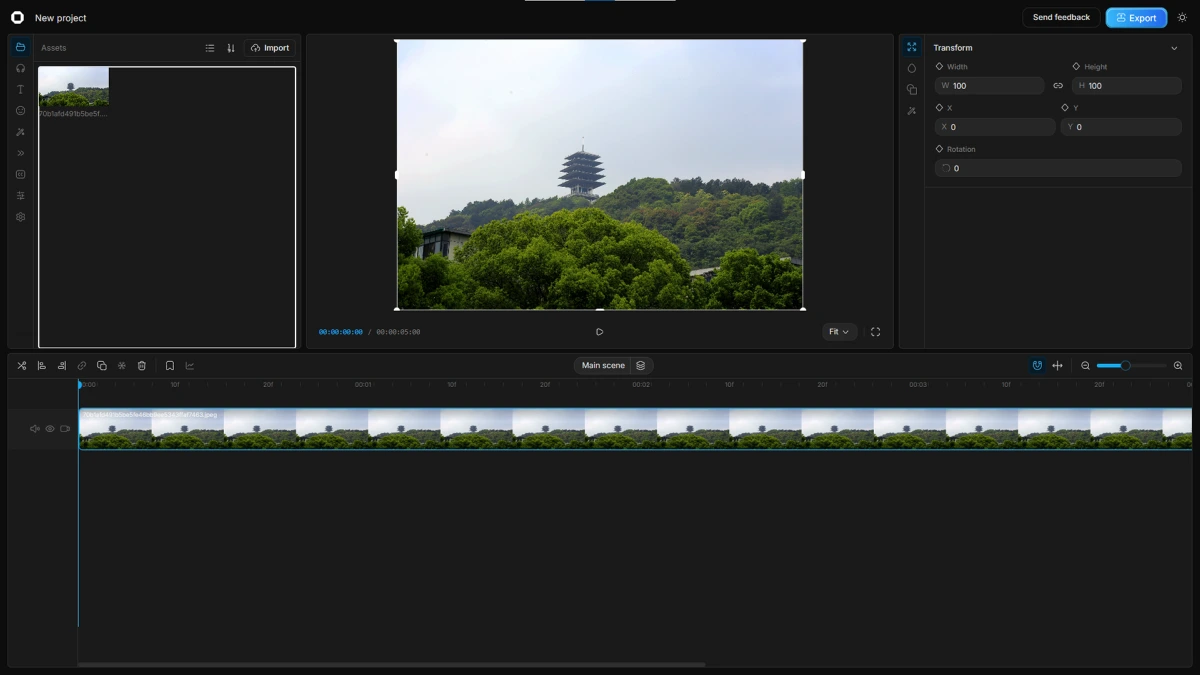The image size is (1200, 675).
Task: Add a bookmark marker
Action: 170,366
